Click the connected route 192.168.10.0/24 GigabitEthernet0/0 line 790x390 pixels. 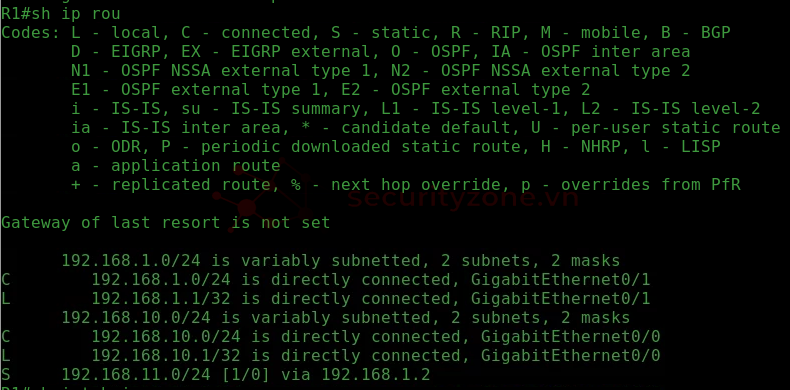[331, 337]
